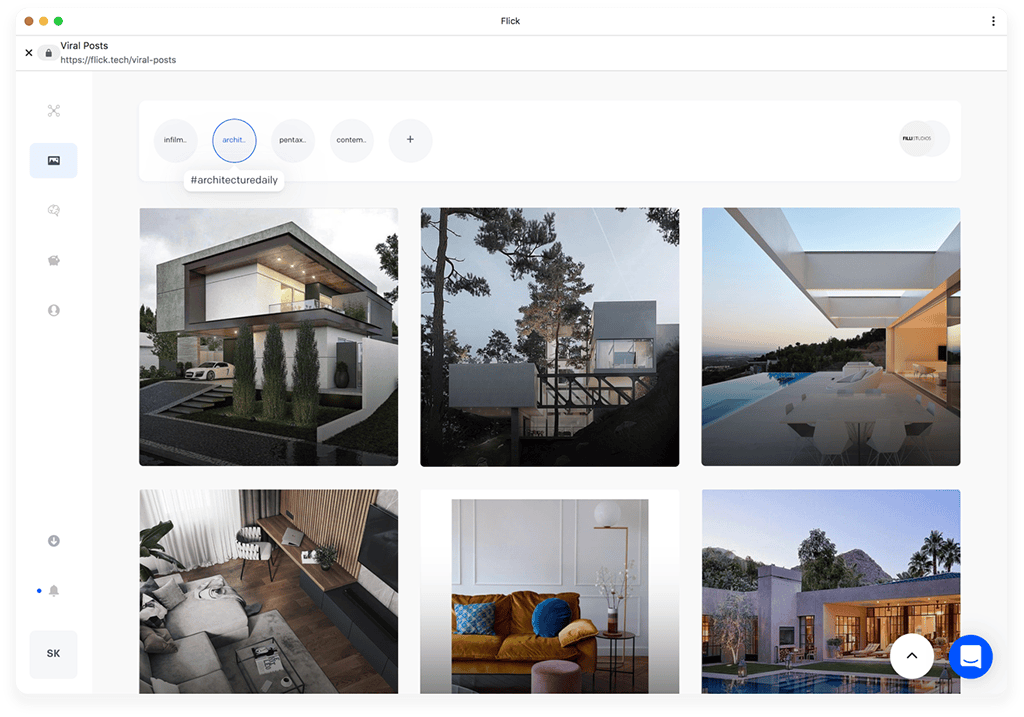Select the Viral Posts image icon

54,161
